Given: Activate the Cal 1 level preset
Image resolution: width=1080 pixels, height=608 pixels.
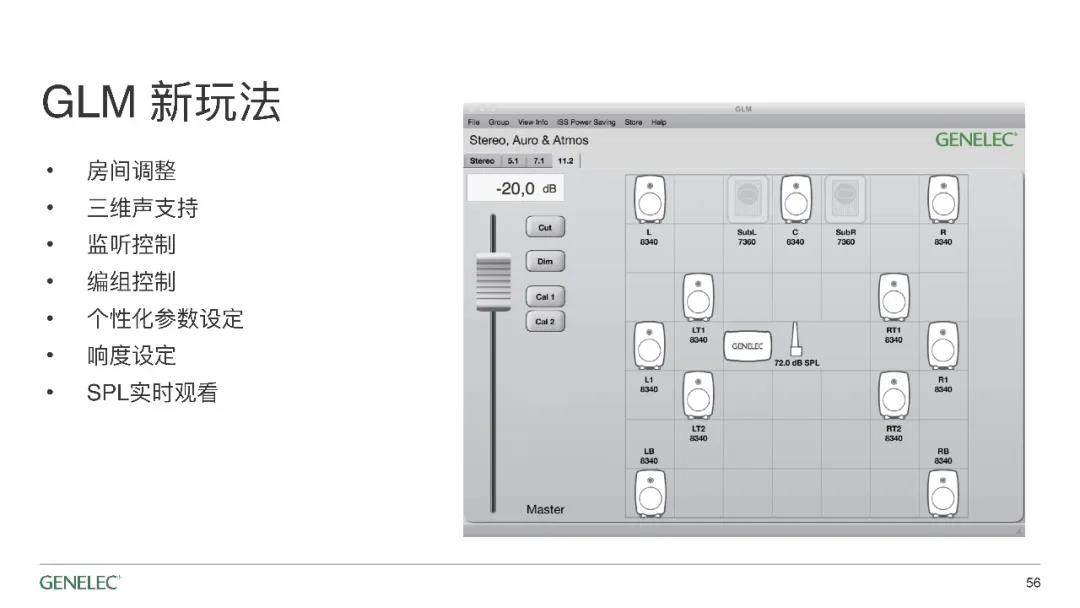Looking at the screenshot, I should [545, 297].
